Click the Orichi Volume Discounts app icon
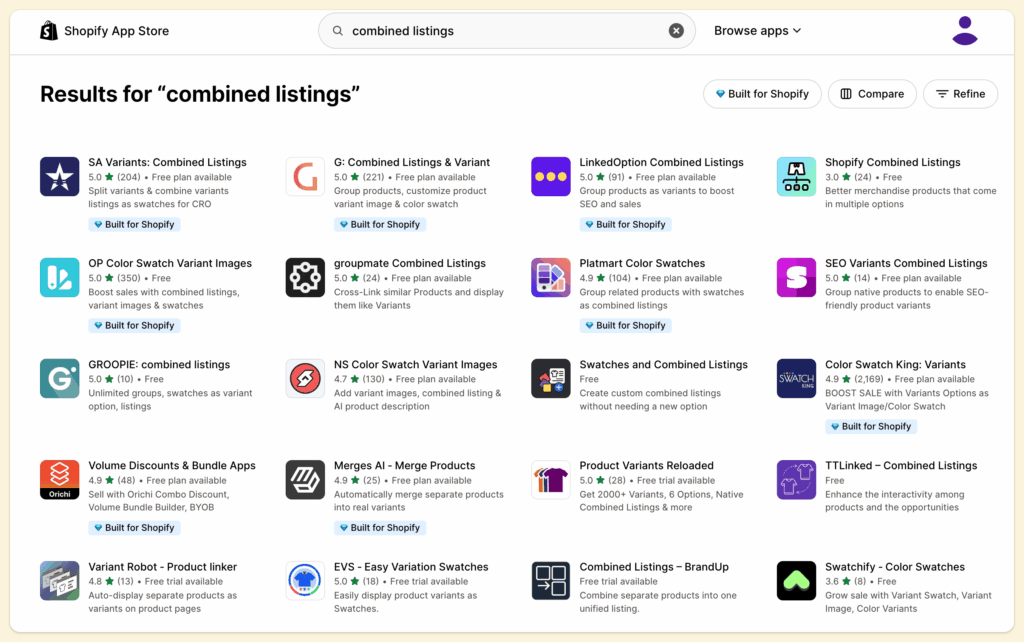The height and width of the screenshot is (642, 1024). (x=60, y=480)
